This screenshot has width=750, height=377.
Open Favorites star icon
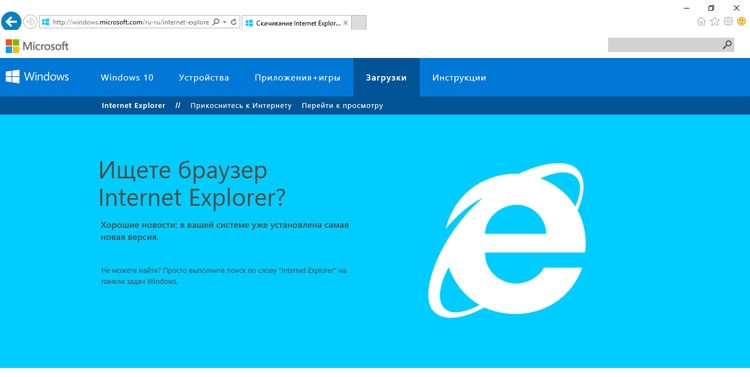[x=715, y=22]
